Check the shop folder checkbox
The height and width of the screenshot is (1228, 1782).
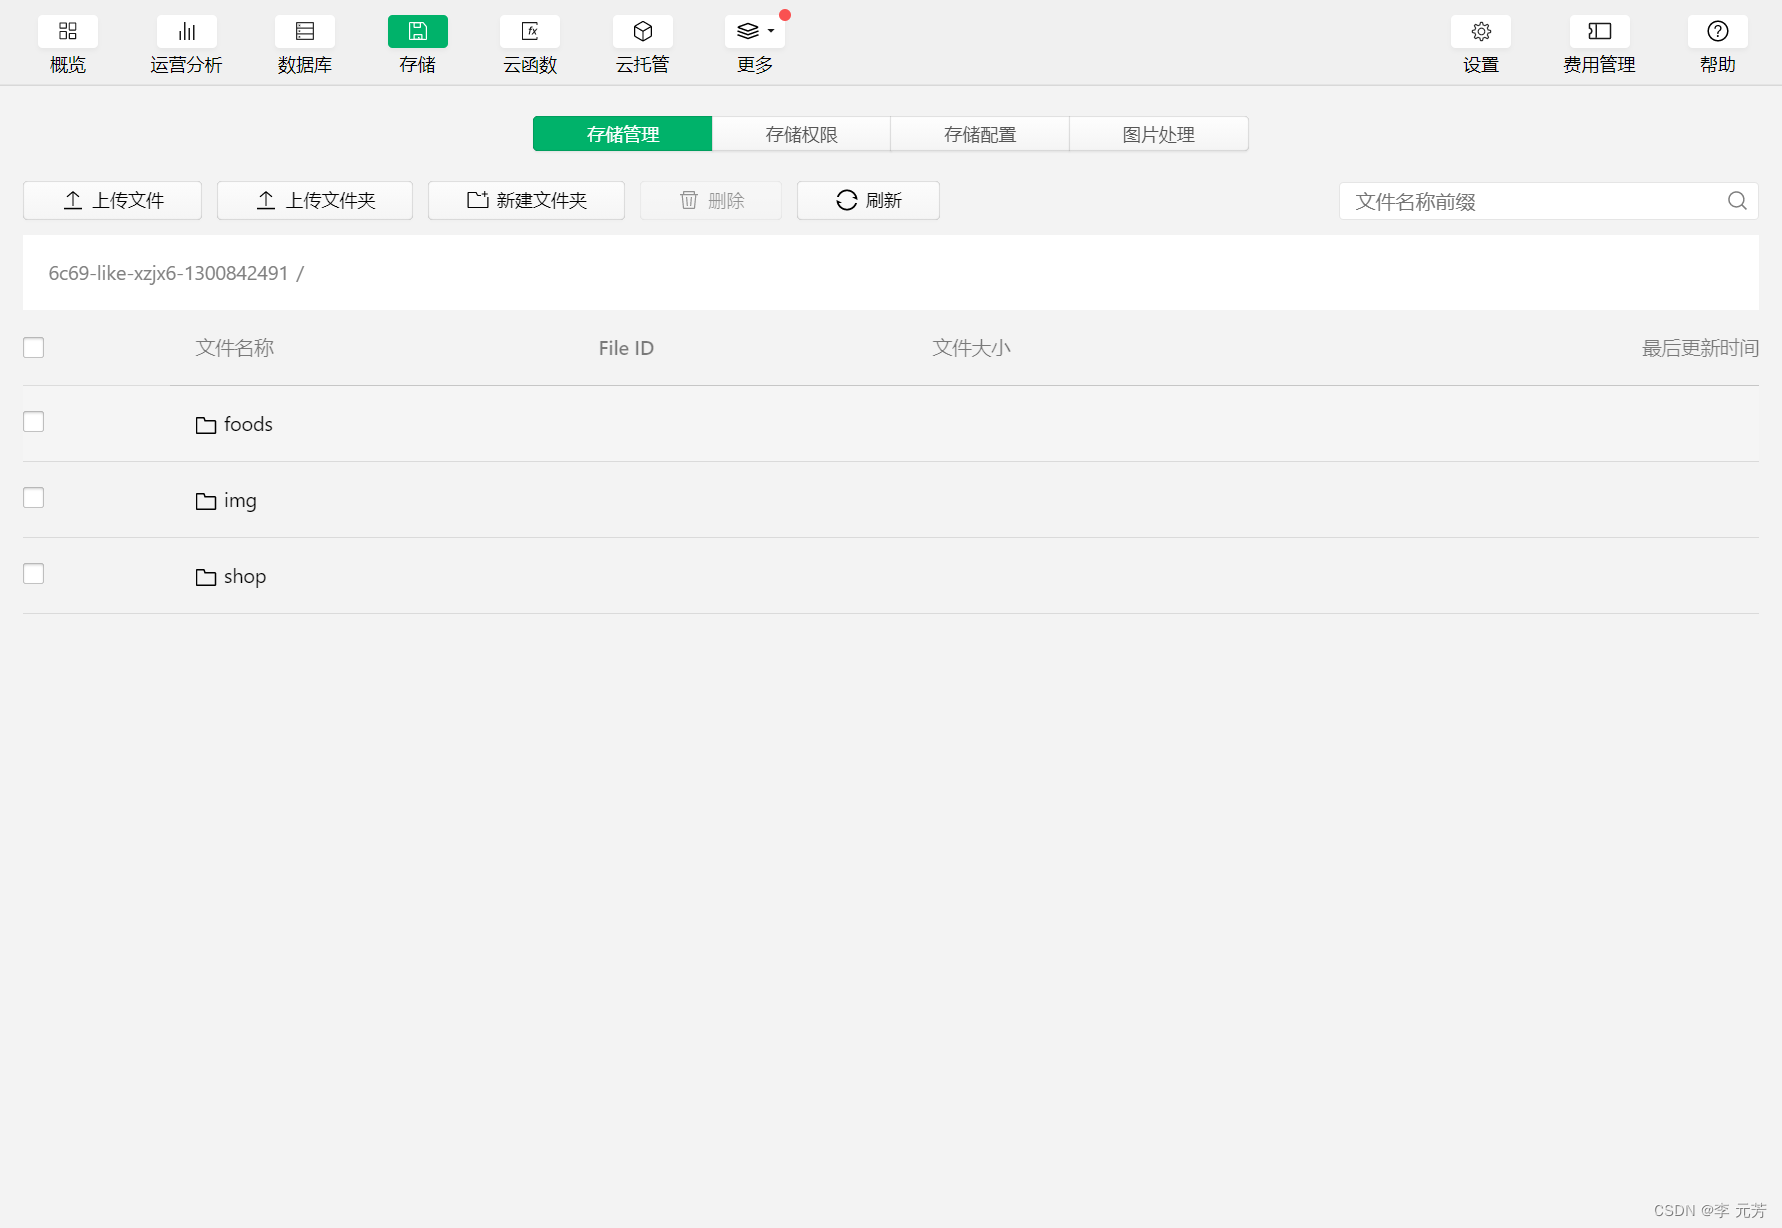coord(34,573)
